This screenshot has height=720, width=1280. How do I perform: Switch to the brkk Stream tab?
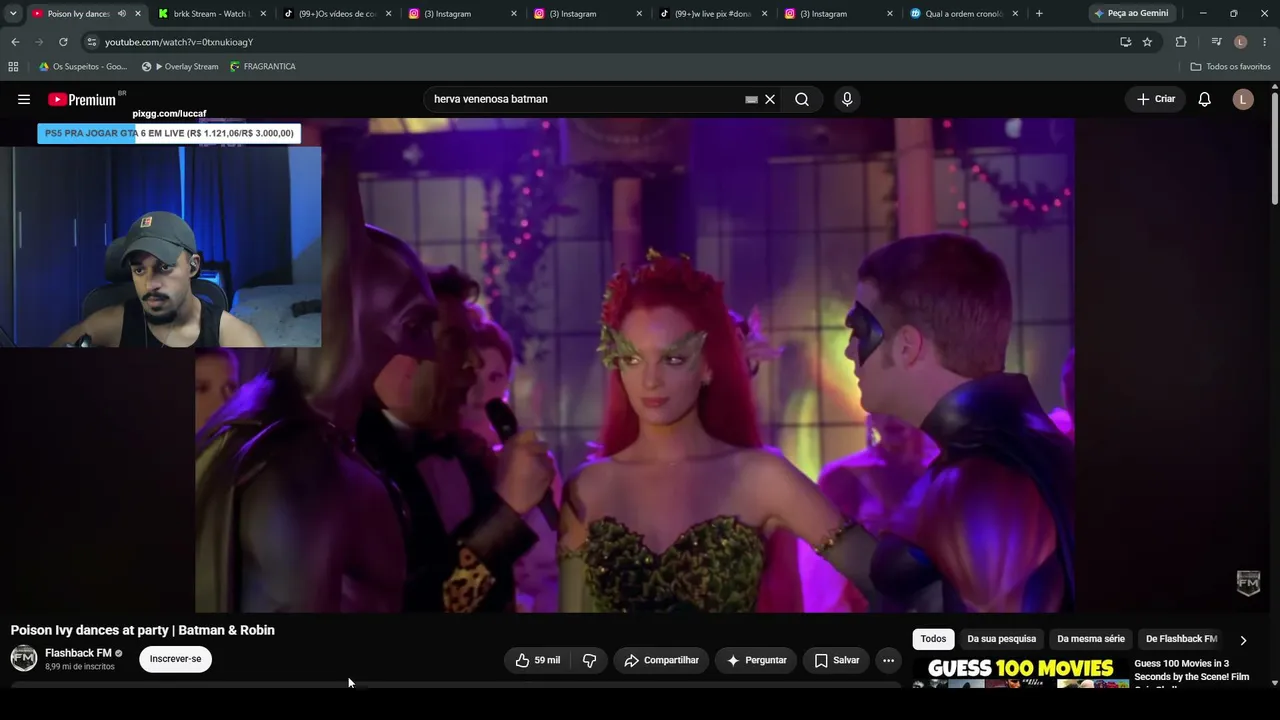(212, 14)
